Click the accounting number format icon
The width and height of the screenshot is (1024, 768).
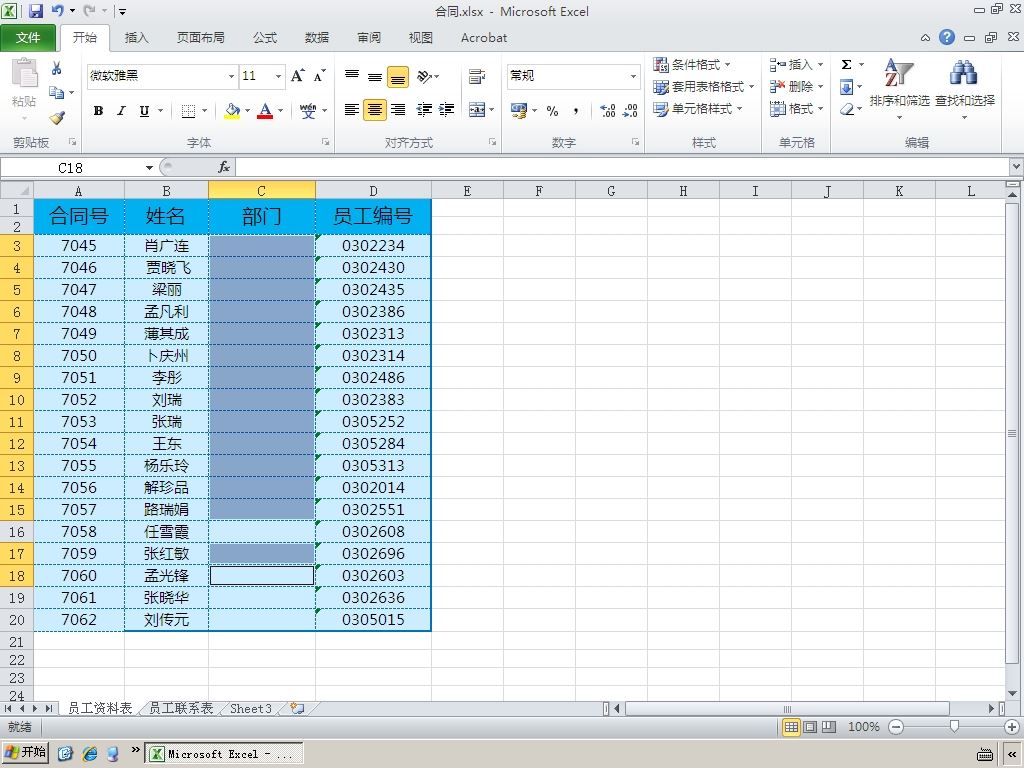[519, 110]
